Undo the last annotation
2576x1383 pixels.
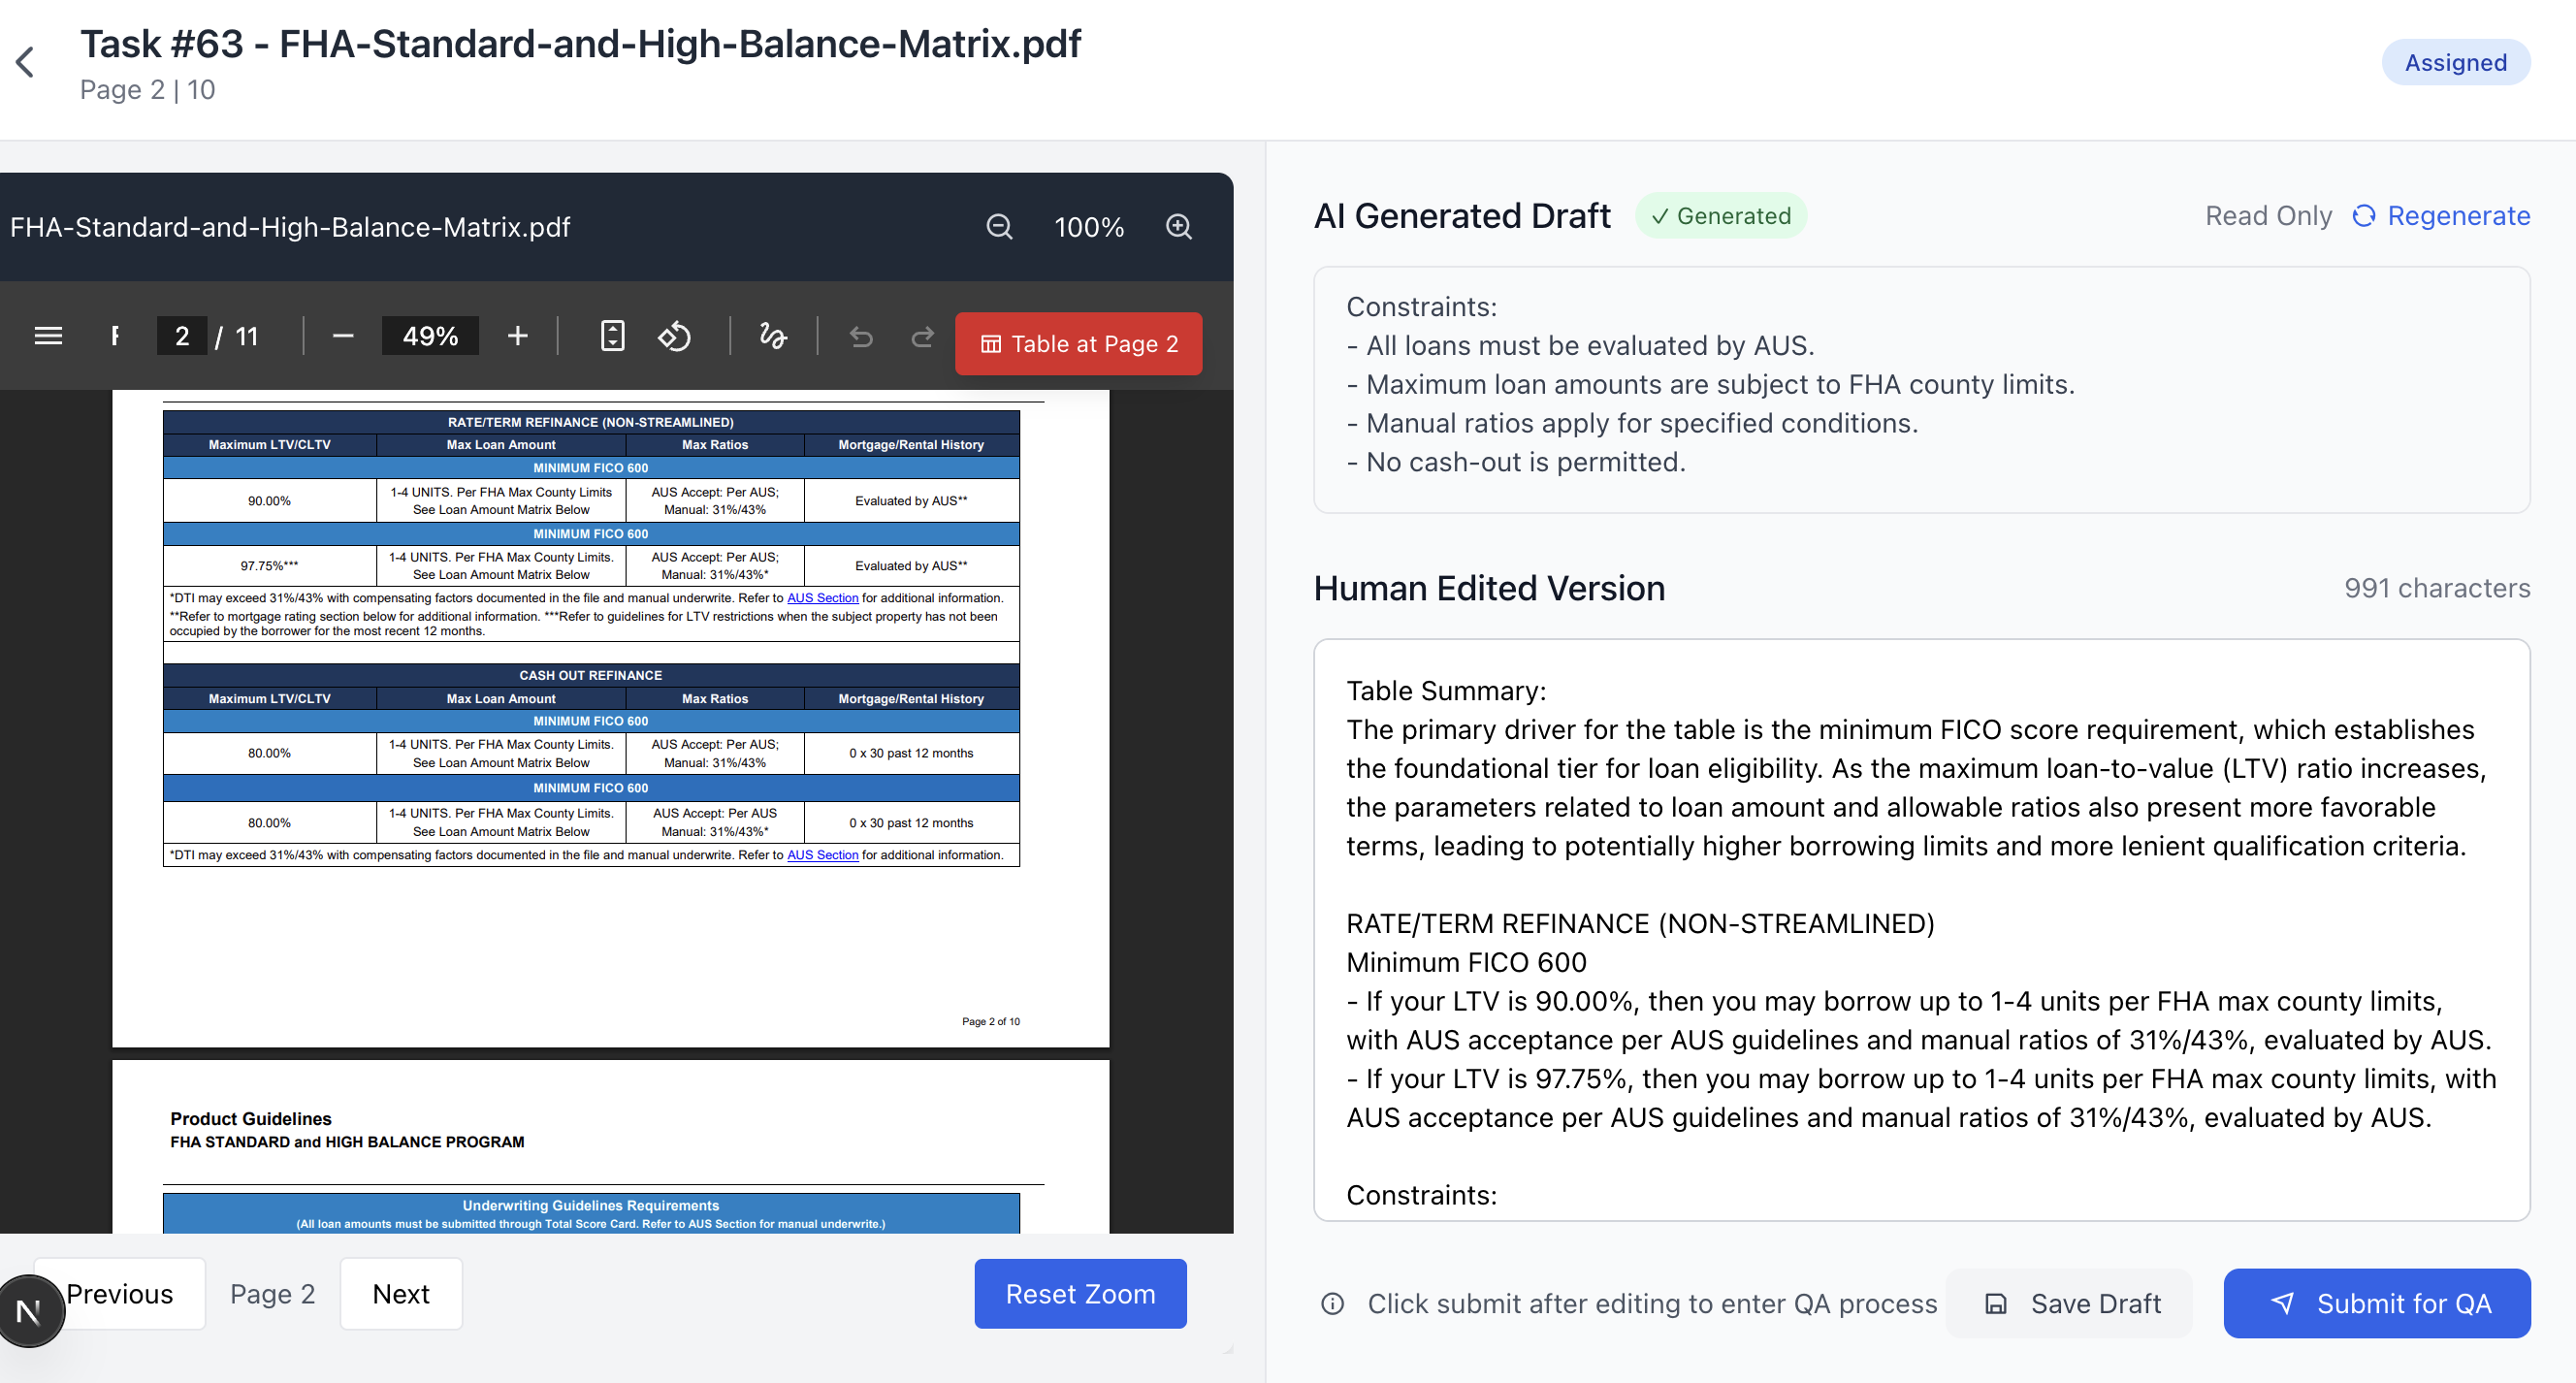click(862, 337)
